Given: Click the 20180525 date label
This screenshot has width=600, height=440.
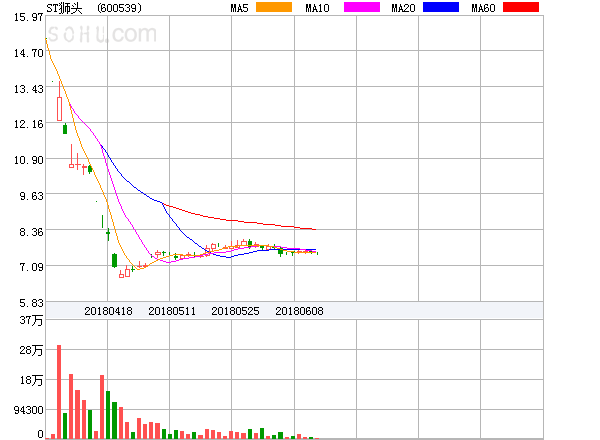Looking at the screenshot, I should (x=235, y=311).
